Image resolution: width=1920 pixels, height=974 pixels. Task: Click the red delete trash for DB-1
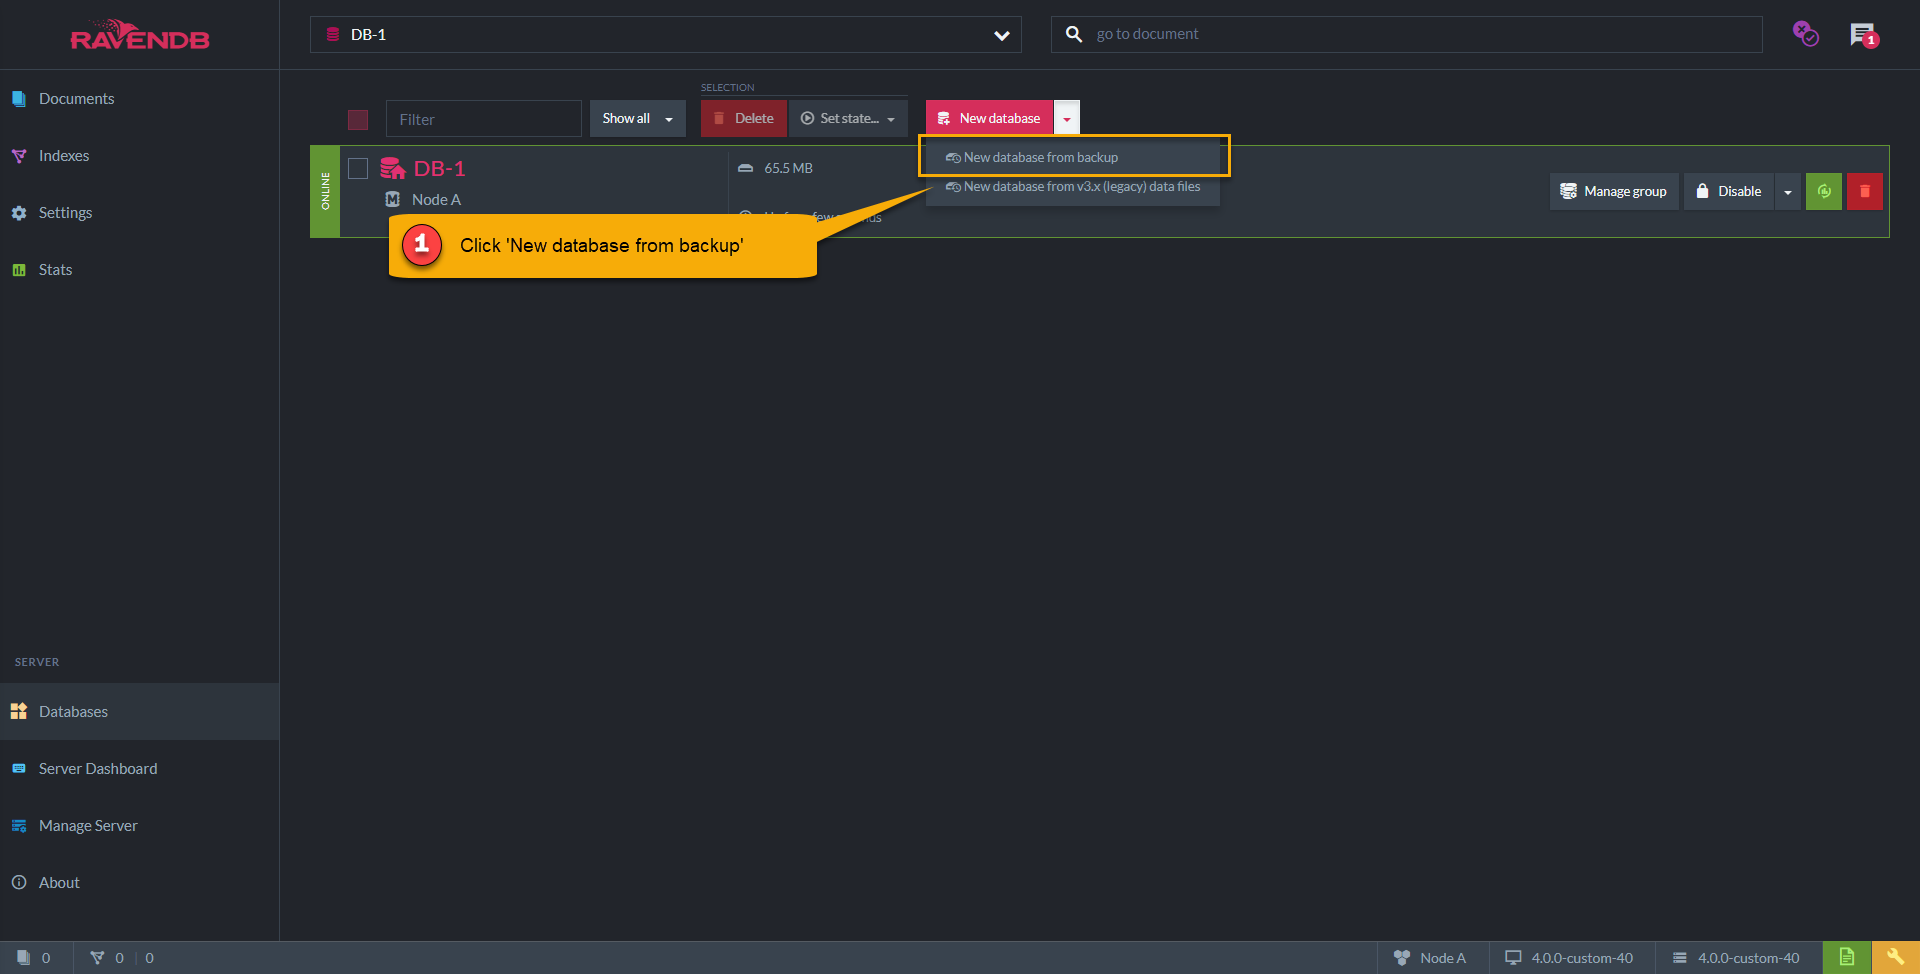tap(1865, 192)
